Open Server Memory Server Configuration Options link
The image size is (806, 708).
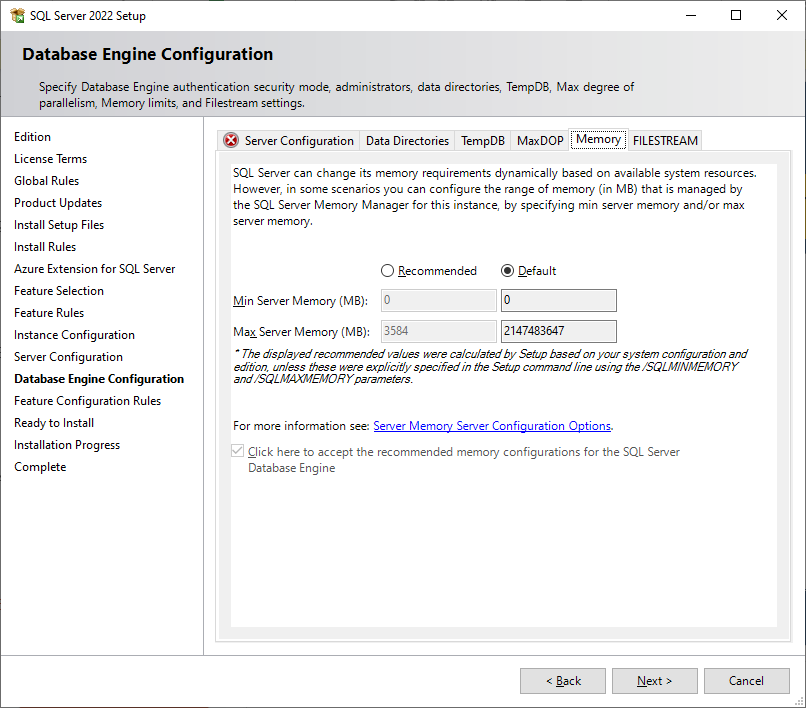point(492,426)
